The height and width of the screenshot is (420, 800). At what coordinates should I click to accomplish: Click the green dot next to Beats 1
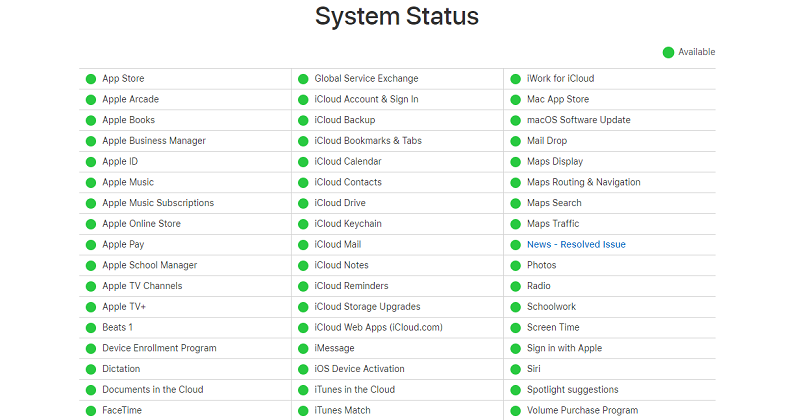tap(91, 328)
